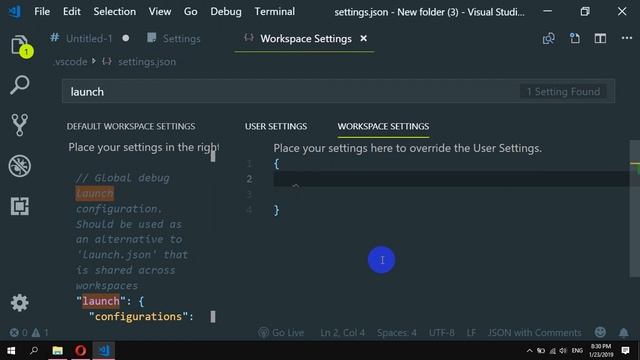
Task: Click the feedback smiley icon
Action: point(600,332)
